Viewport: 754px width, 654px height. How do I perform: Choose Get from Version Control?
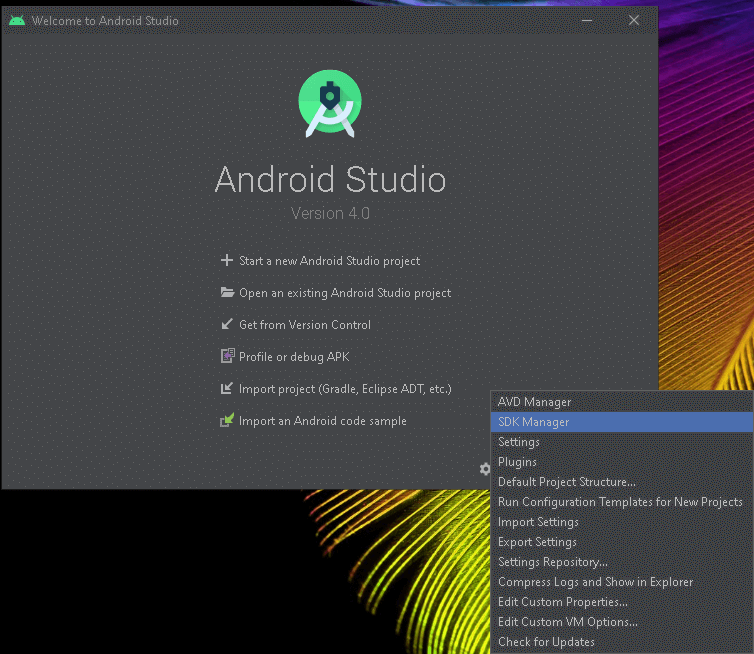pyautogui.click(x=305, y=325)
